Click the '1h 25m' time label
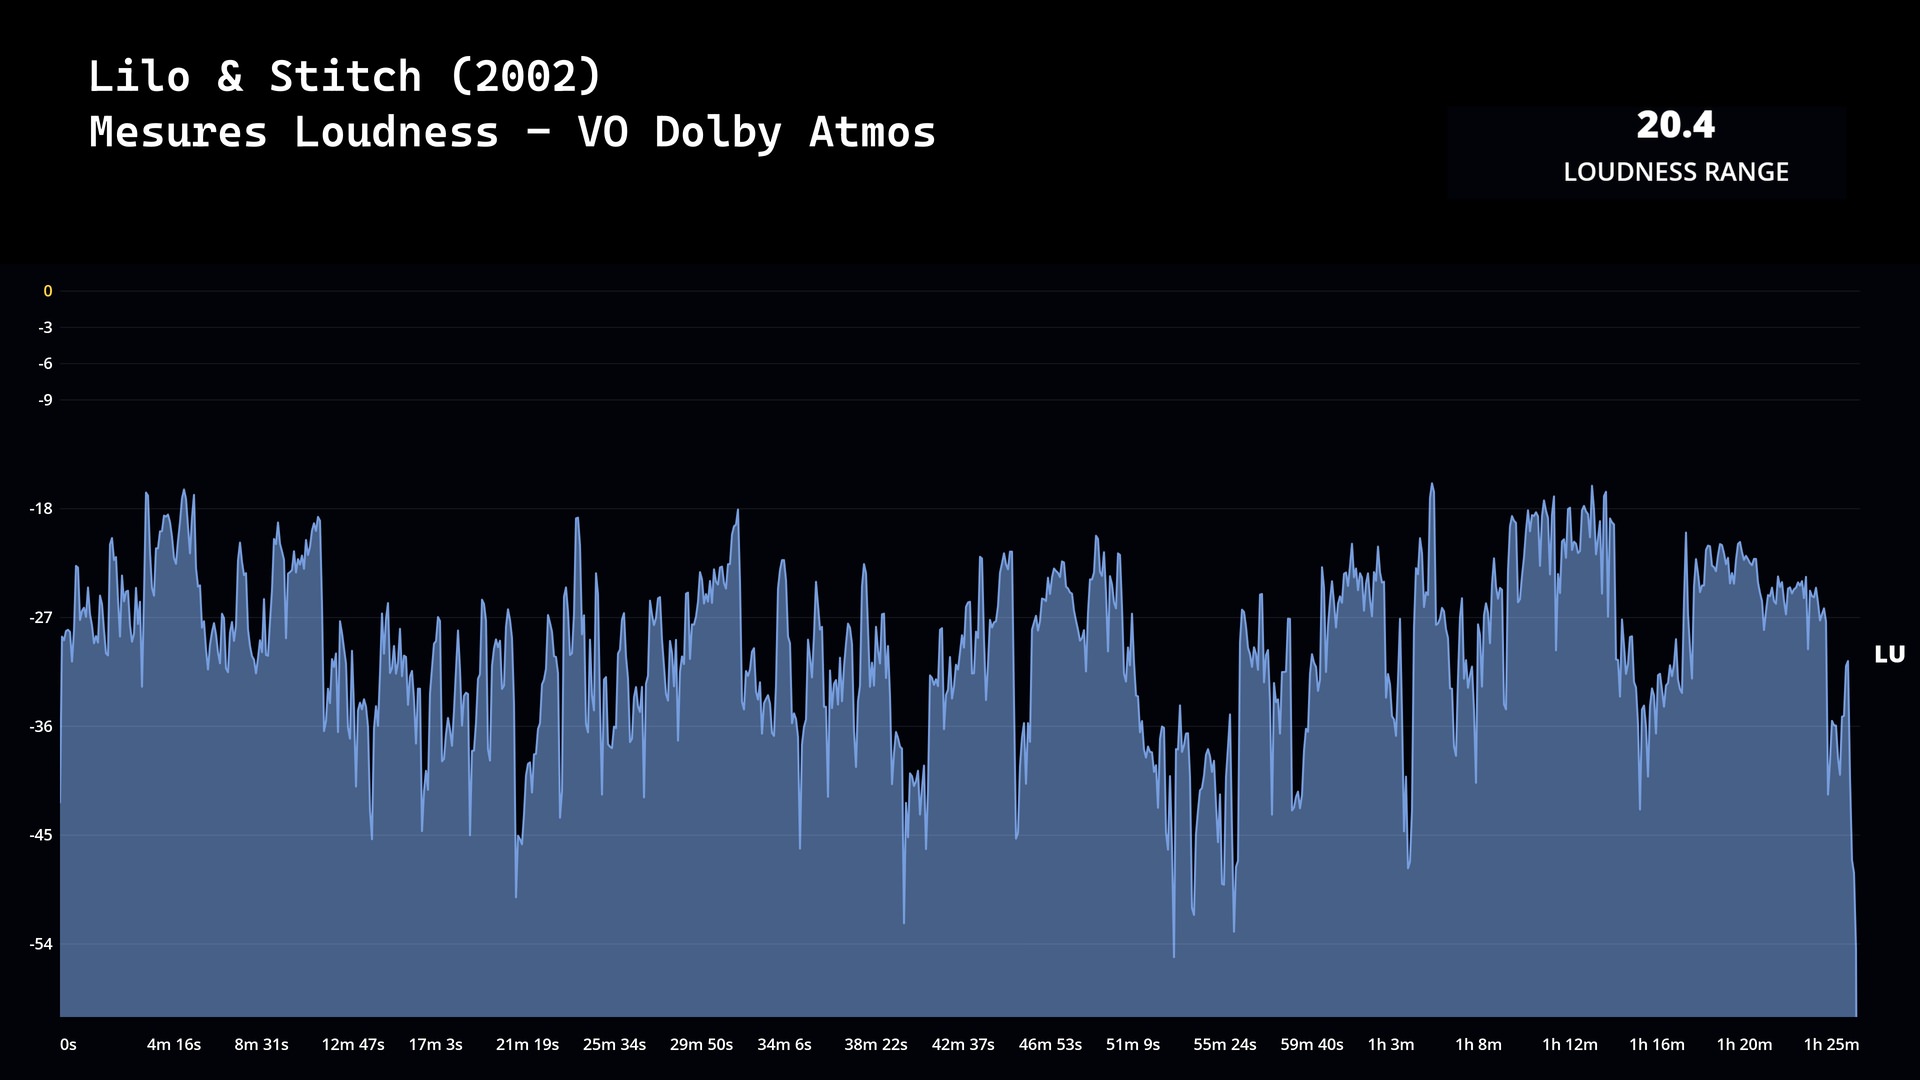 tap(1831, 1045)
